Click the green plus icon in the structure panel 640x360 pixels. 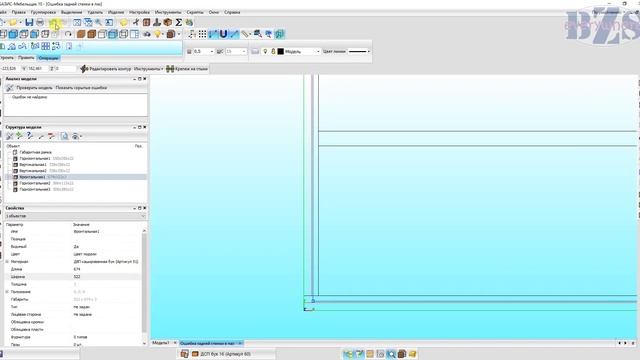(19, 136)
